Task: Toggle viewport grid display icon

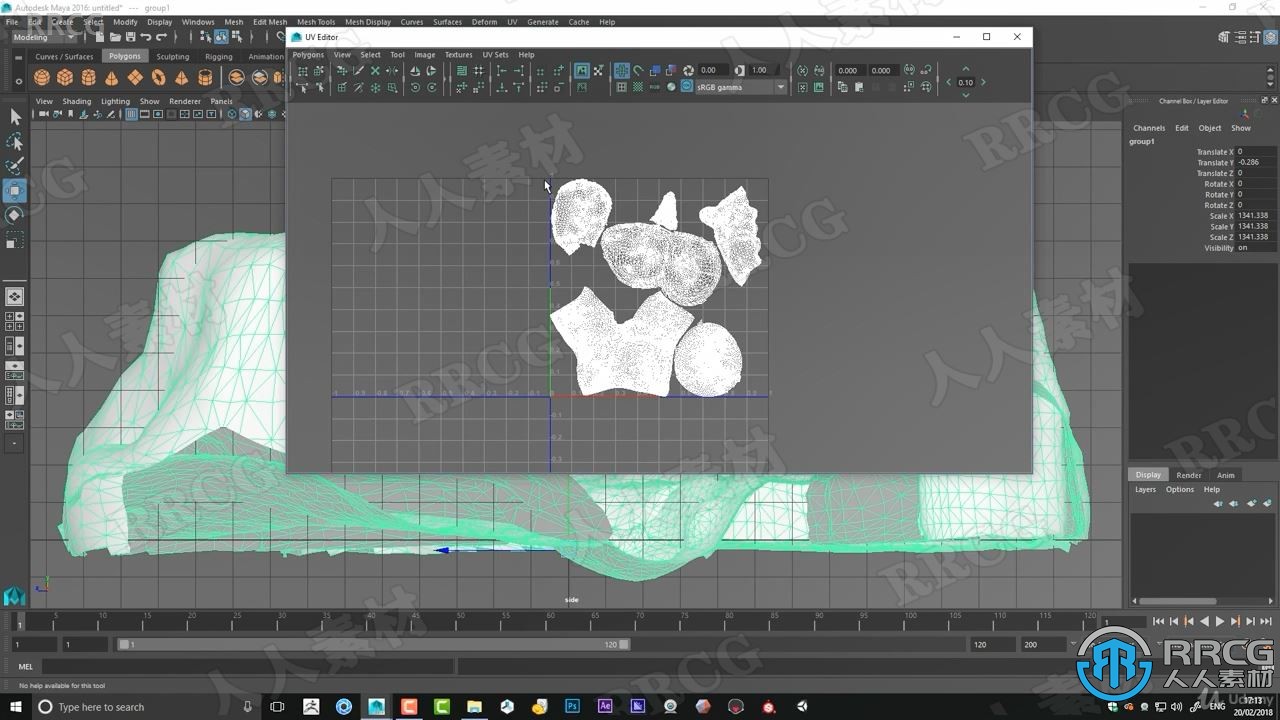Action: (131, 114)
